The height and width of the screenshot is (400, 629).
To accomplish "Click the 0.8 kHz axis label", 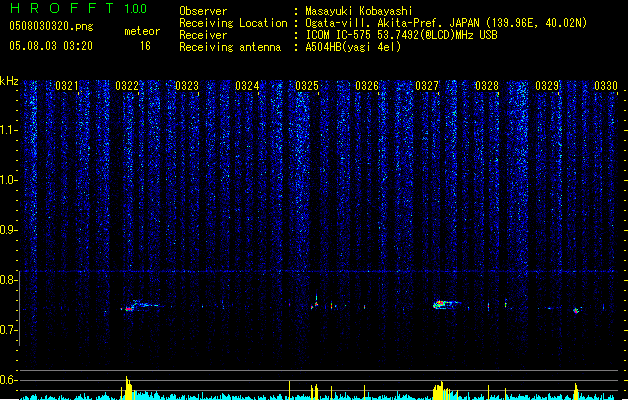I will (x=8, y=280).
